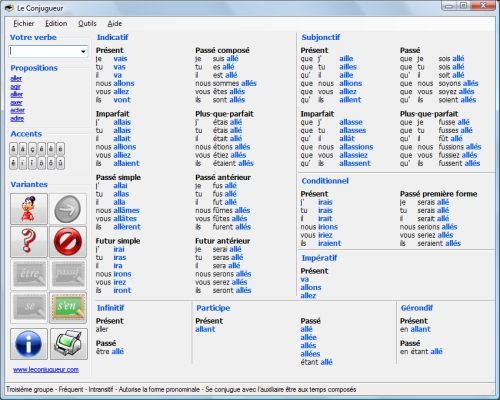Click 'en allant' under Gérondif Présent
This screenshot has height=400, width=500.
click(x=415, y=329)
